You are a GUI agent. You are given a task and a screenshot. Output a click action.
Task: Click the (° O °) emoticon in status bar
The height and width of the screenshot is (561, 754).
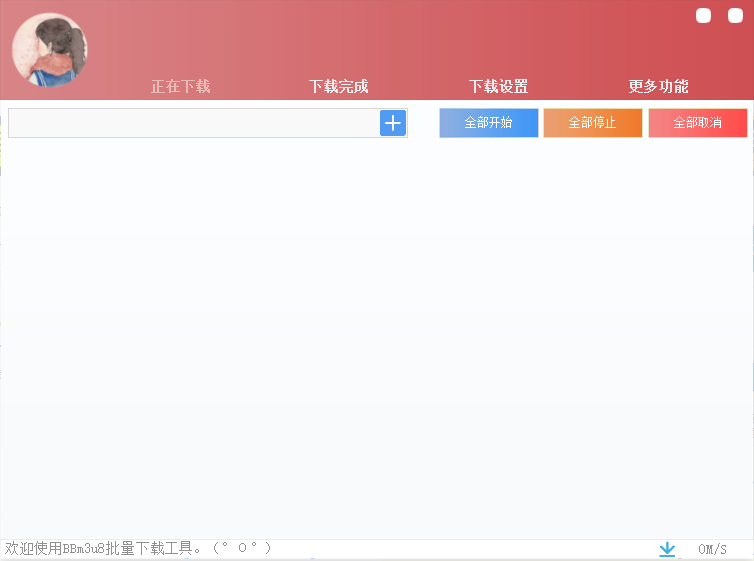coord(242,549)
